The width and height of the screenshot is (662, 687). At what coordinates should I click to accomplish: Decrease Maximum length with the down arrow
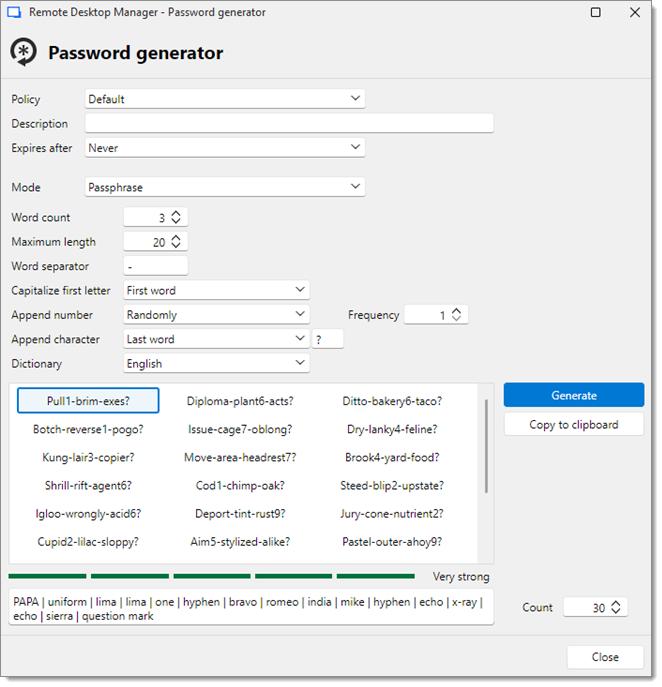176,246
